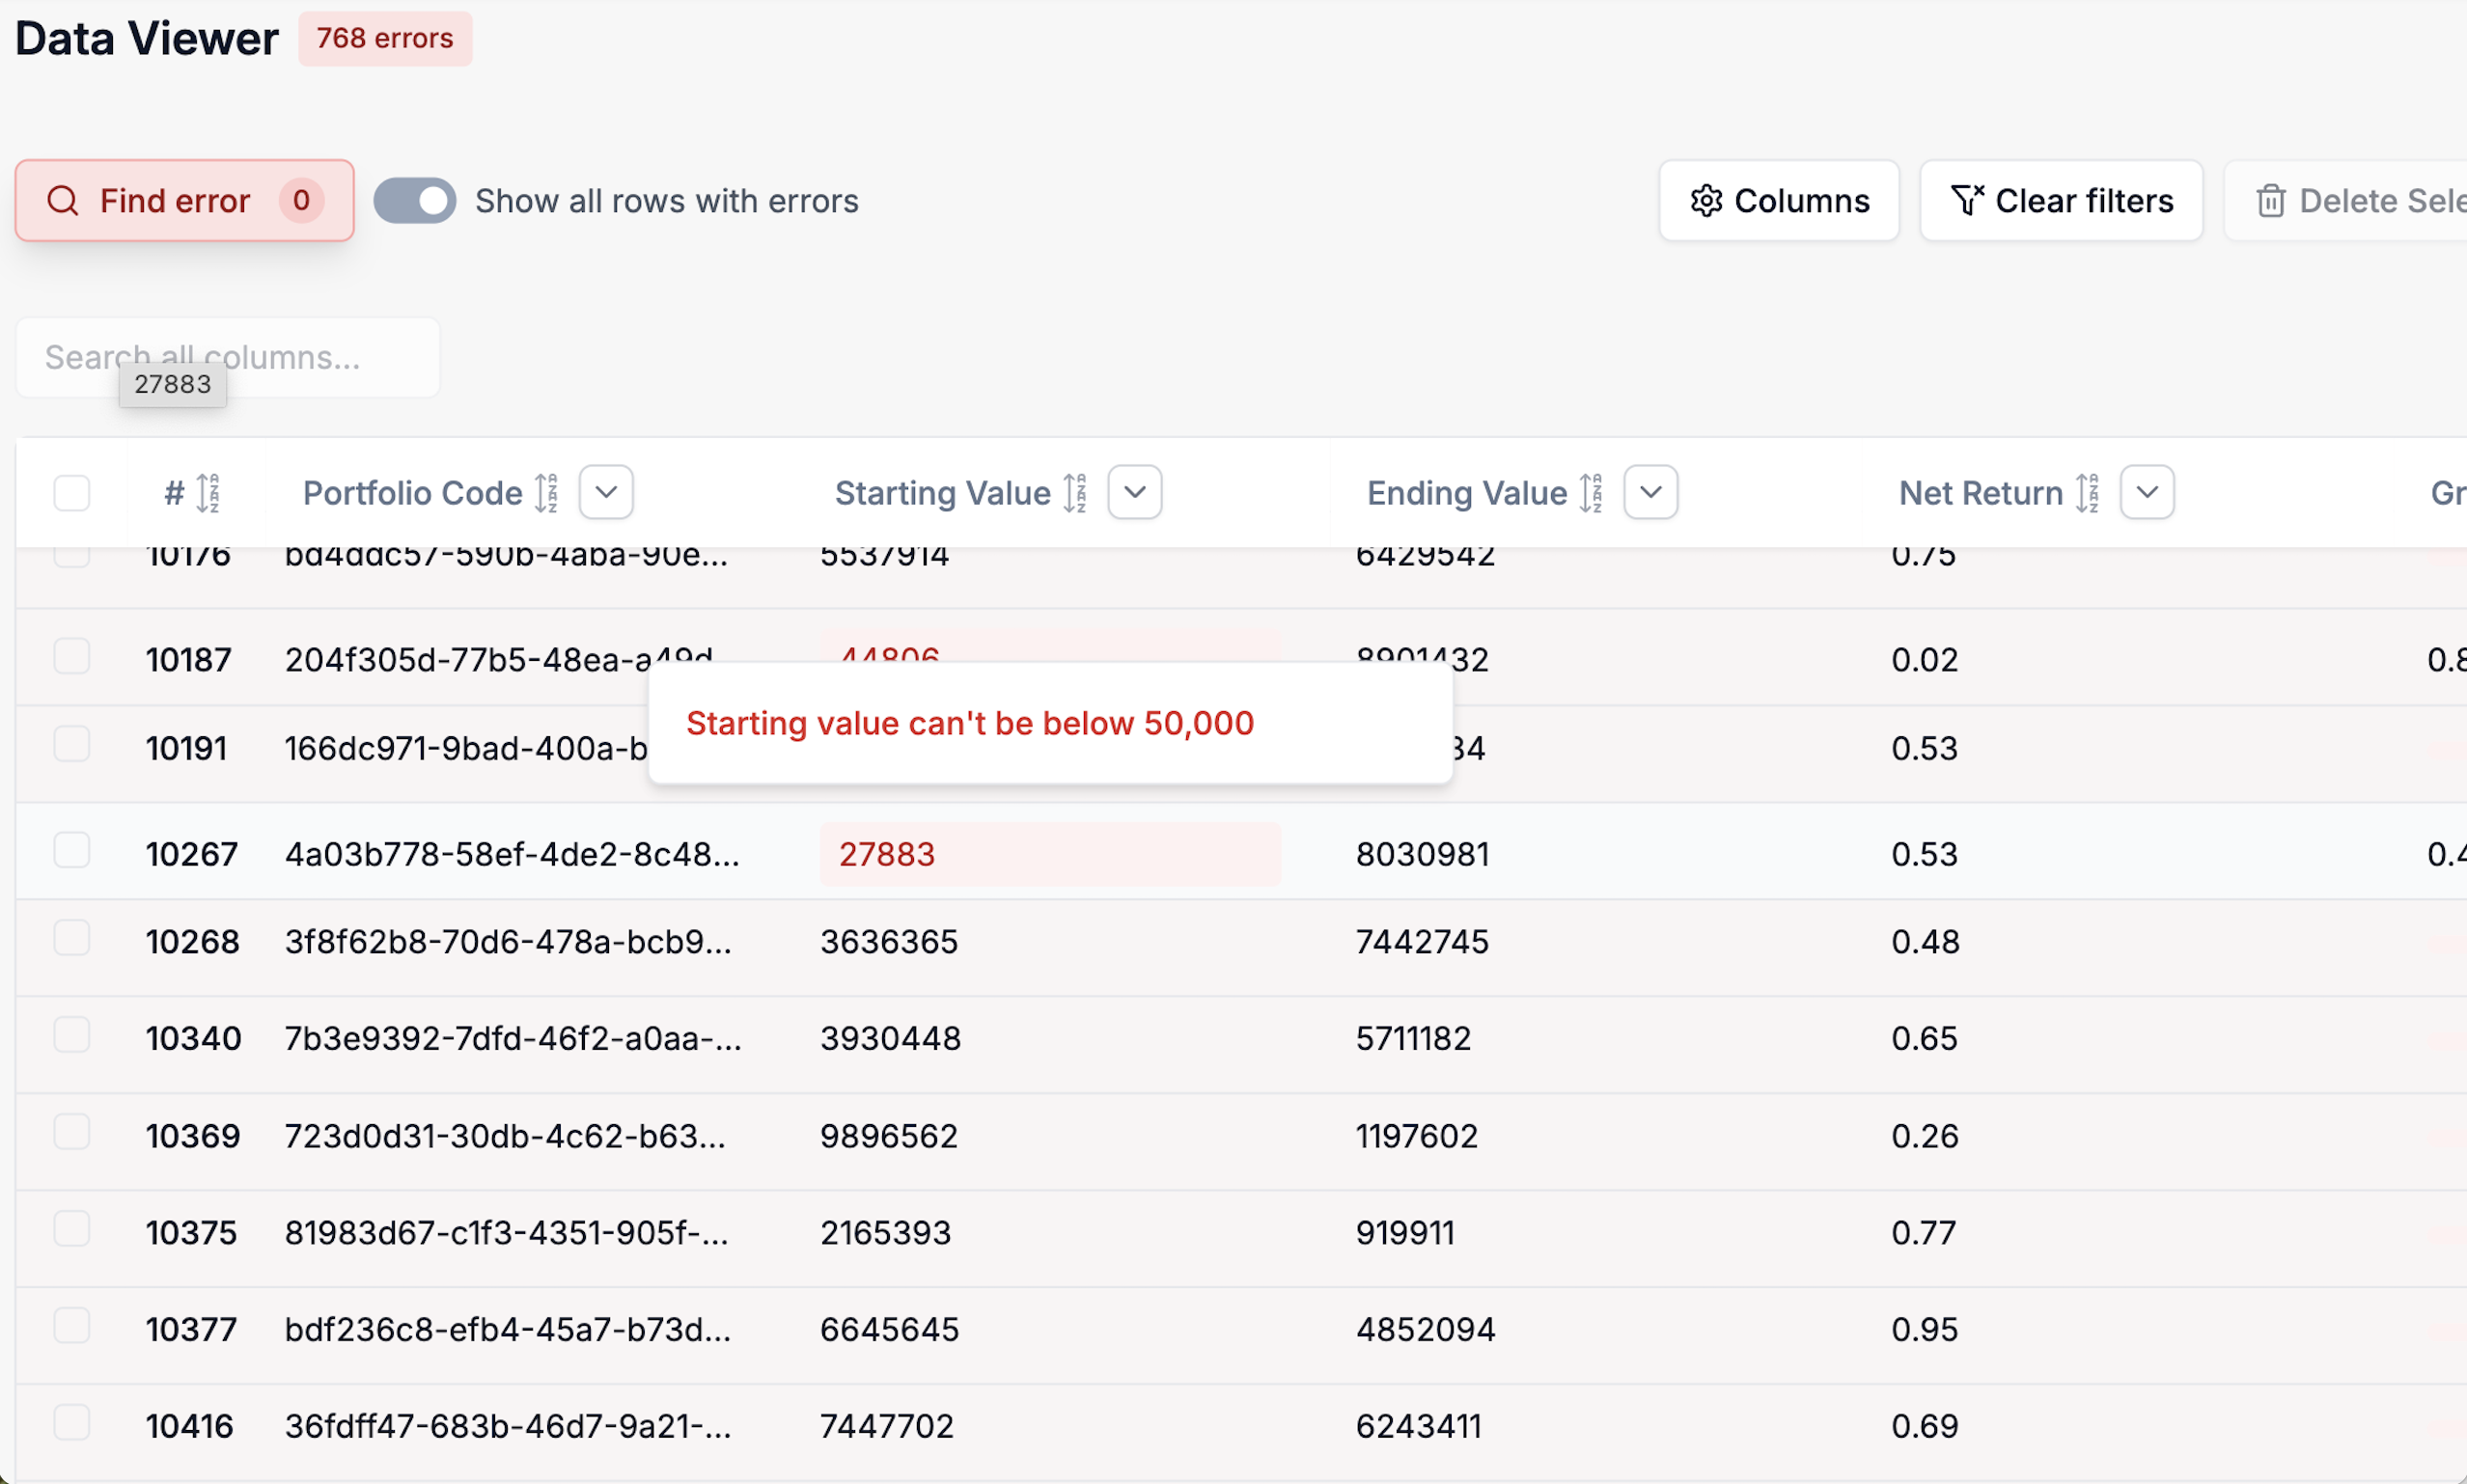Click the Find error button

[185, 201]
